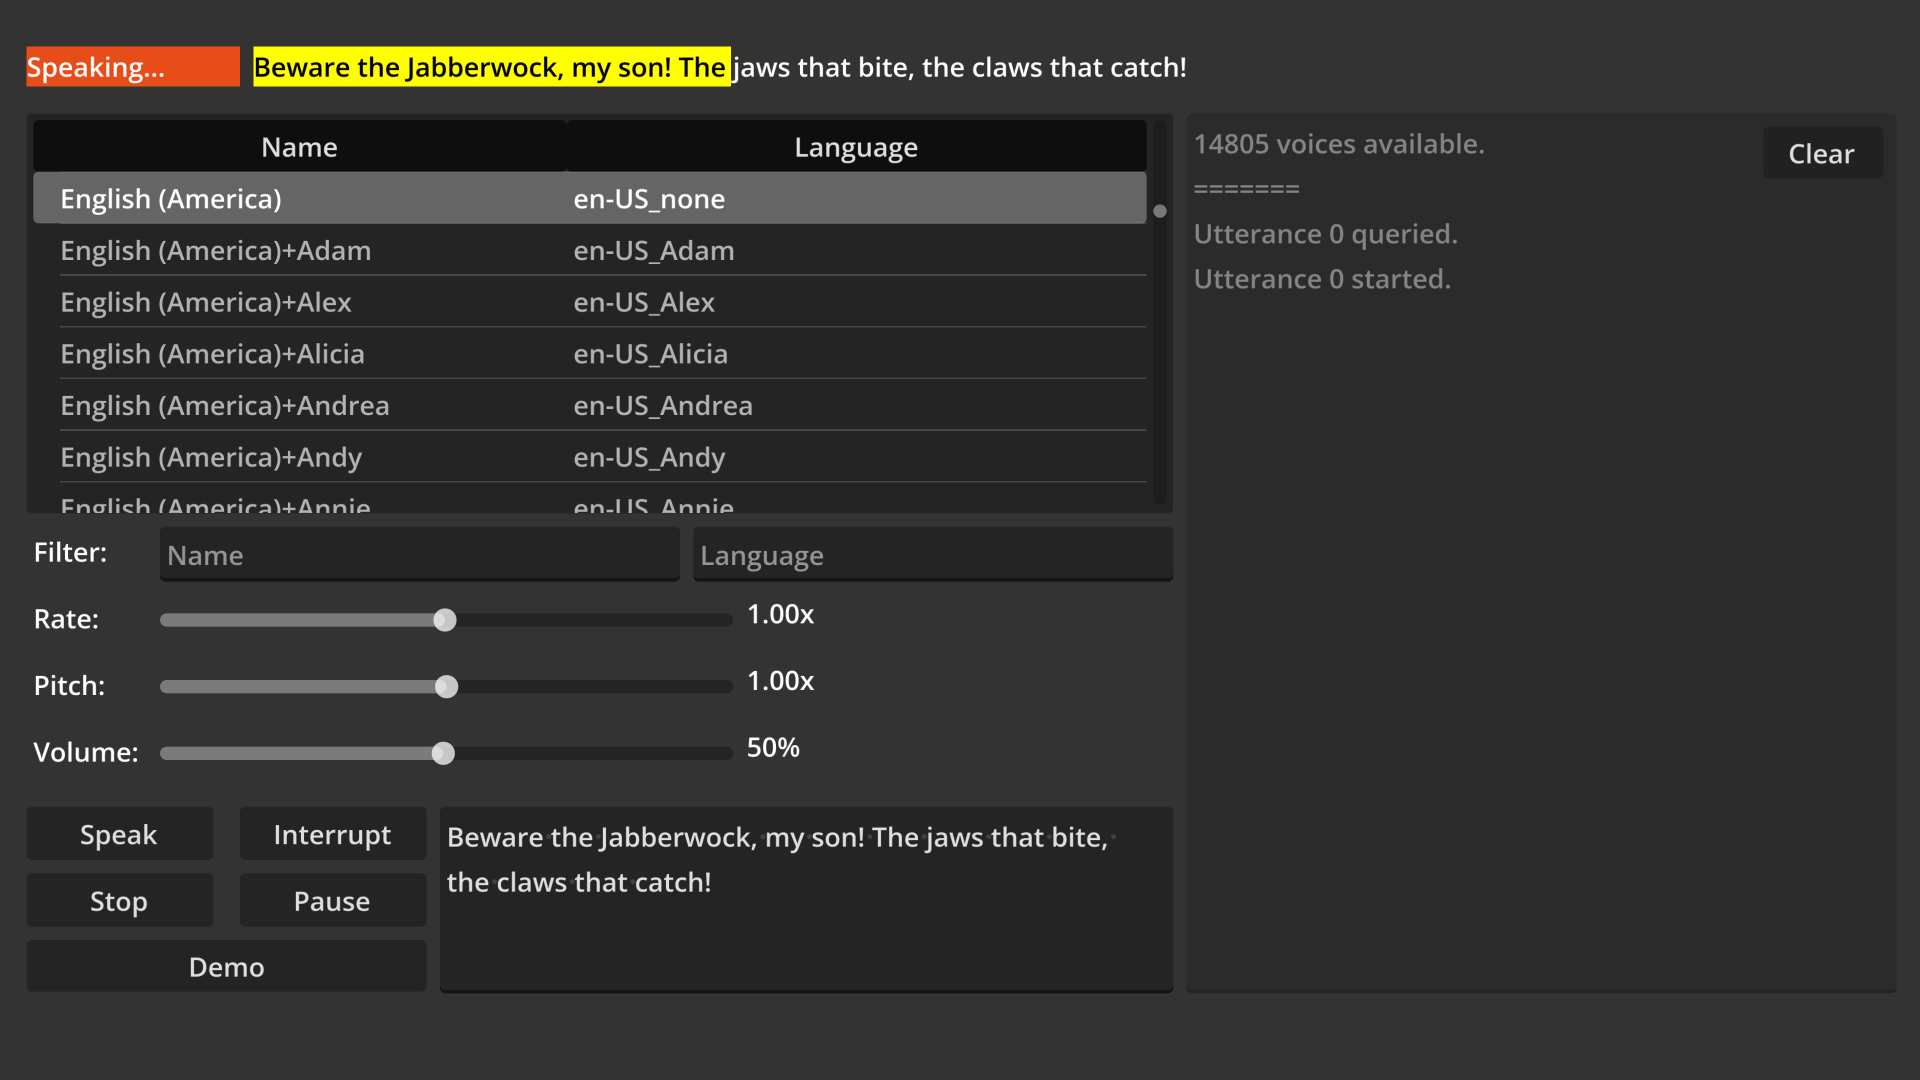Screen dimensions: 1920x1080
Task: Run the Demo button
Action: click(x=226, y=967)
